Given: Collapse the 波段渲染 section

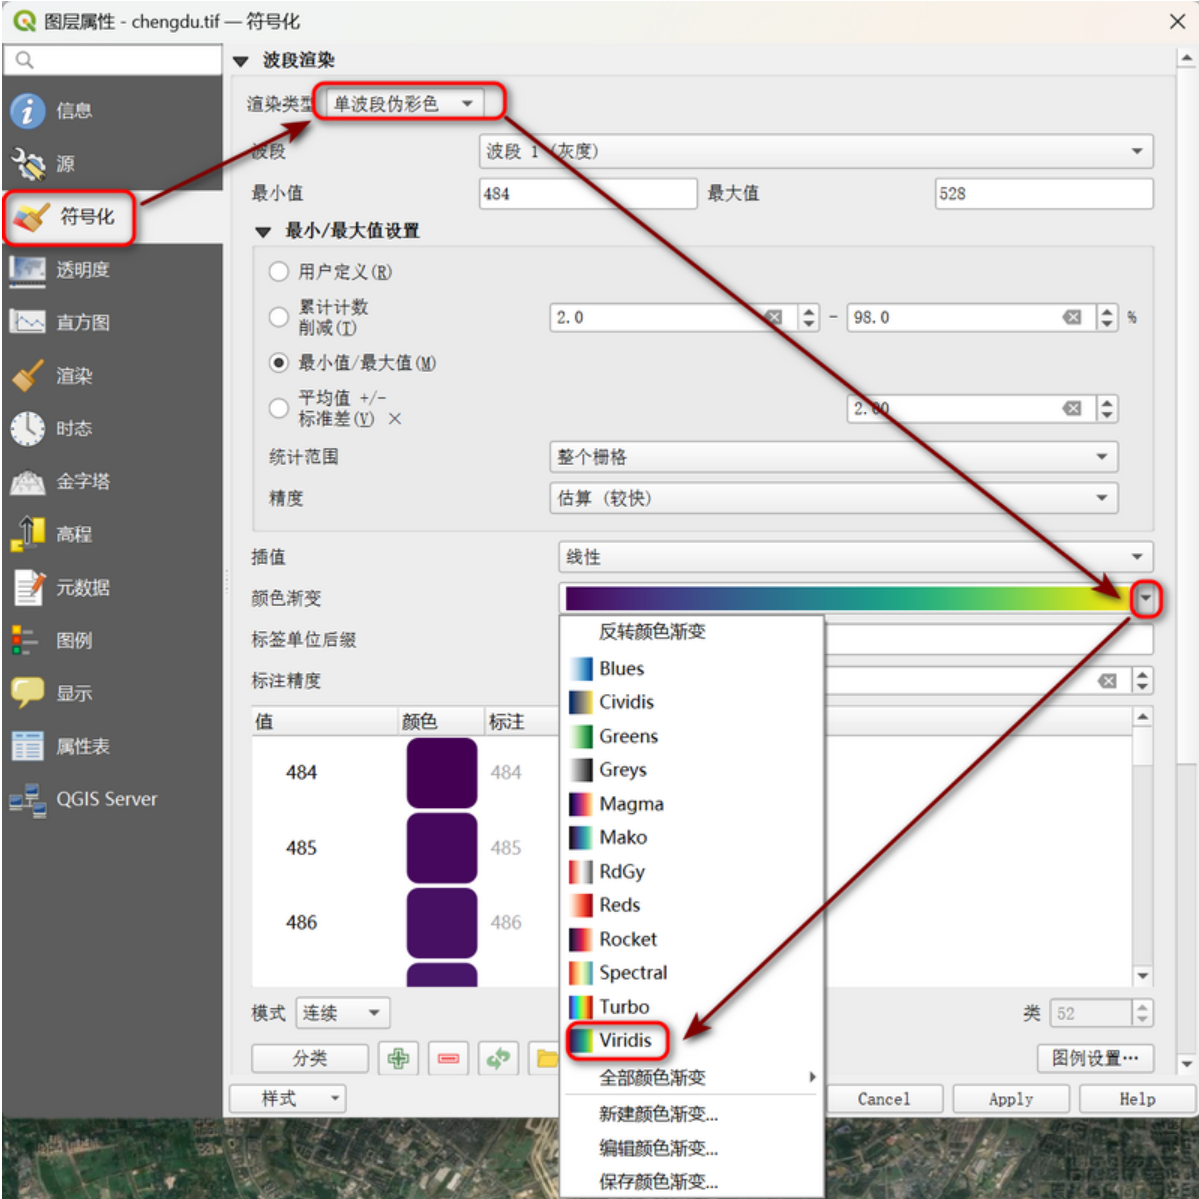Looking at the screenshot, I should 241,60.
